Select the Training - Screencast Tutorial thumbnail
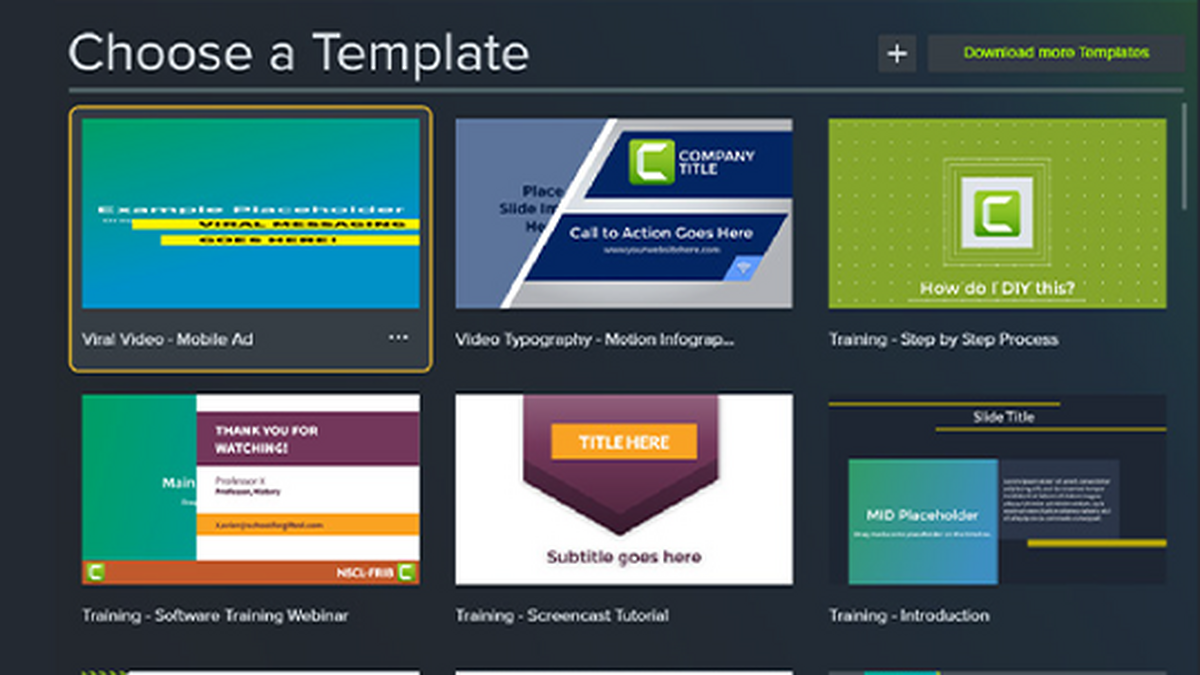This screenshot has height=675, width=1200. (x=624, y=489)
